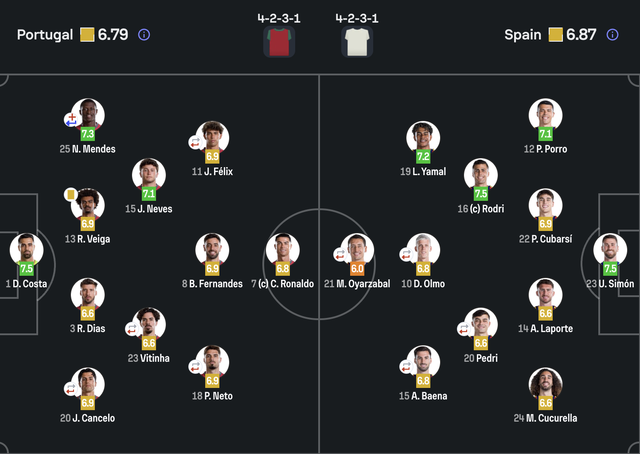This screenshot has height=454, width=640.
Task: Open Portugal's red home jersey icon
Action: (279, 42)
